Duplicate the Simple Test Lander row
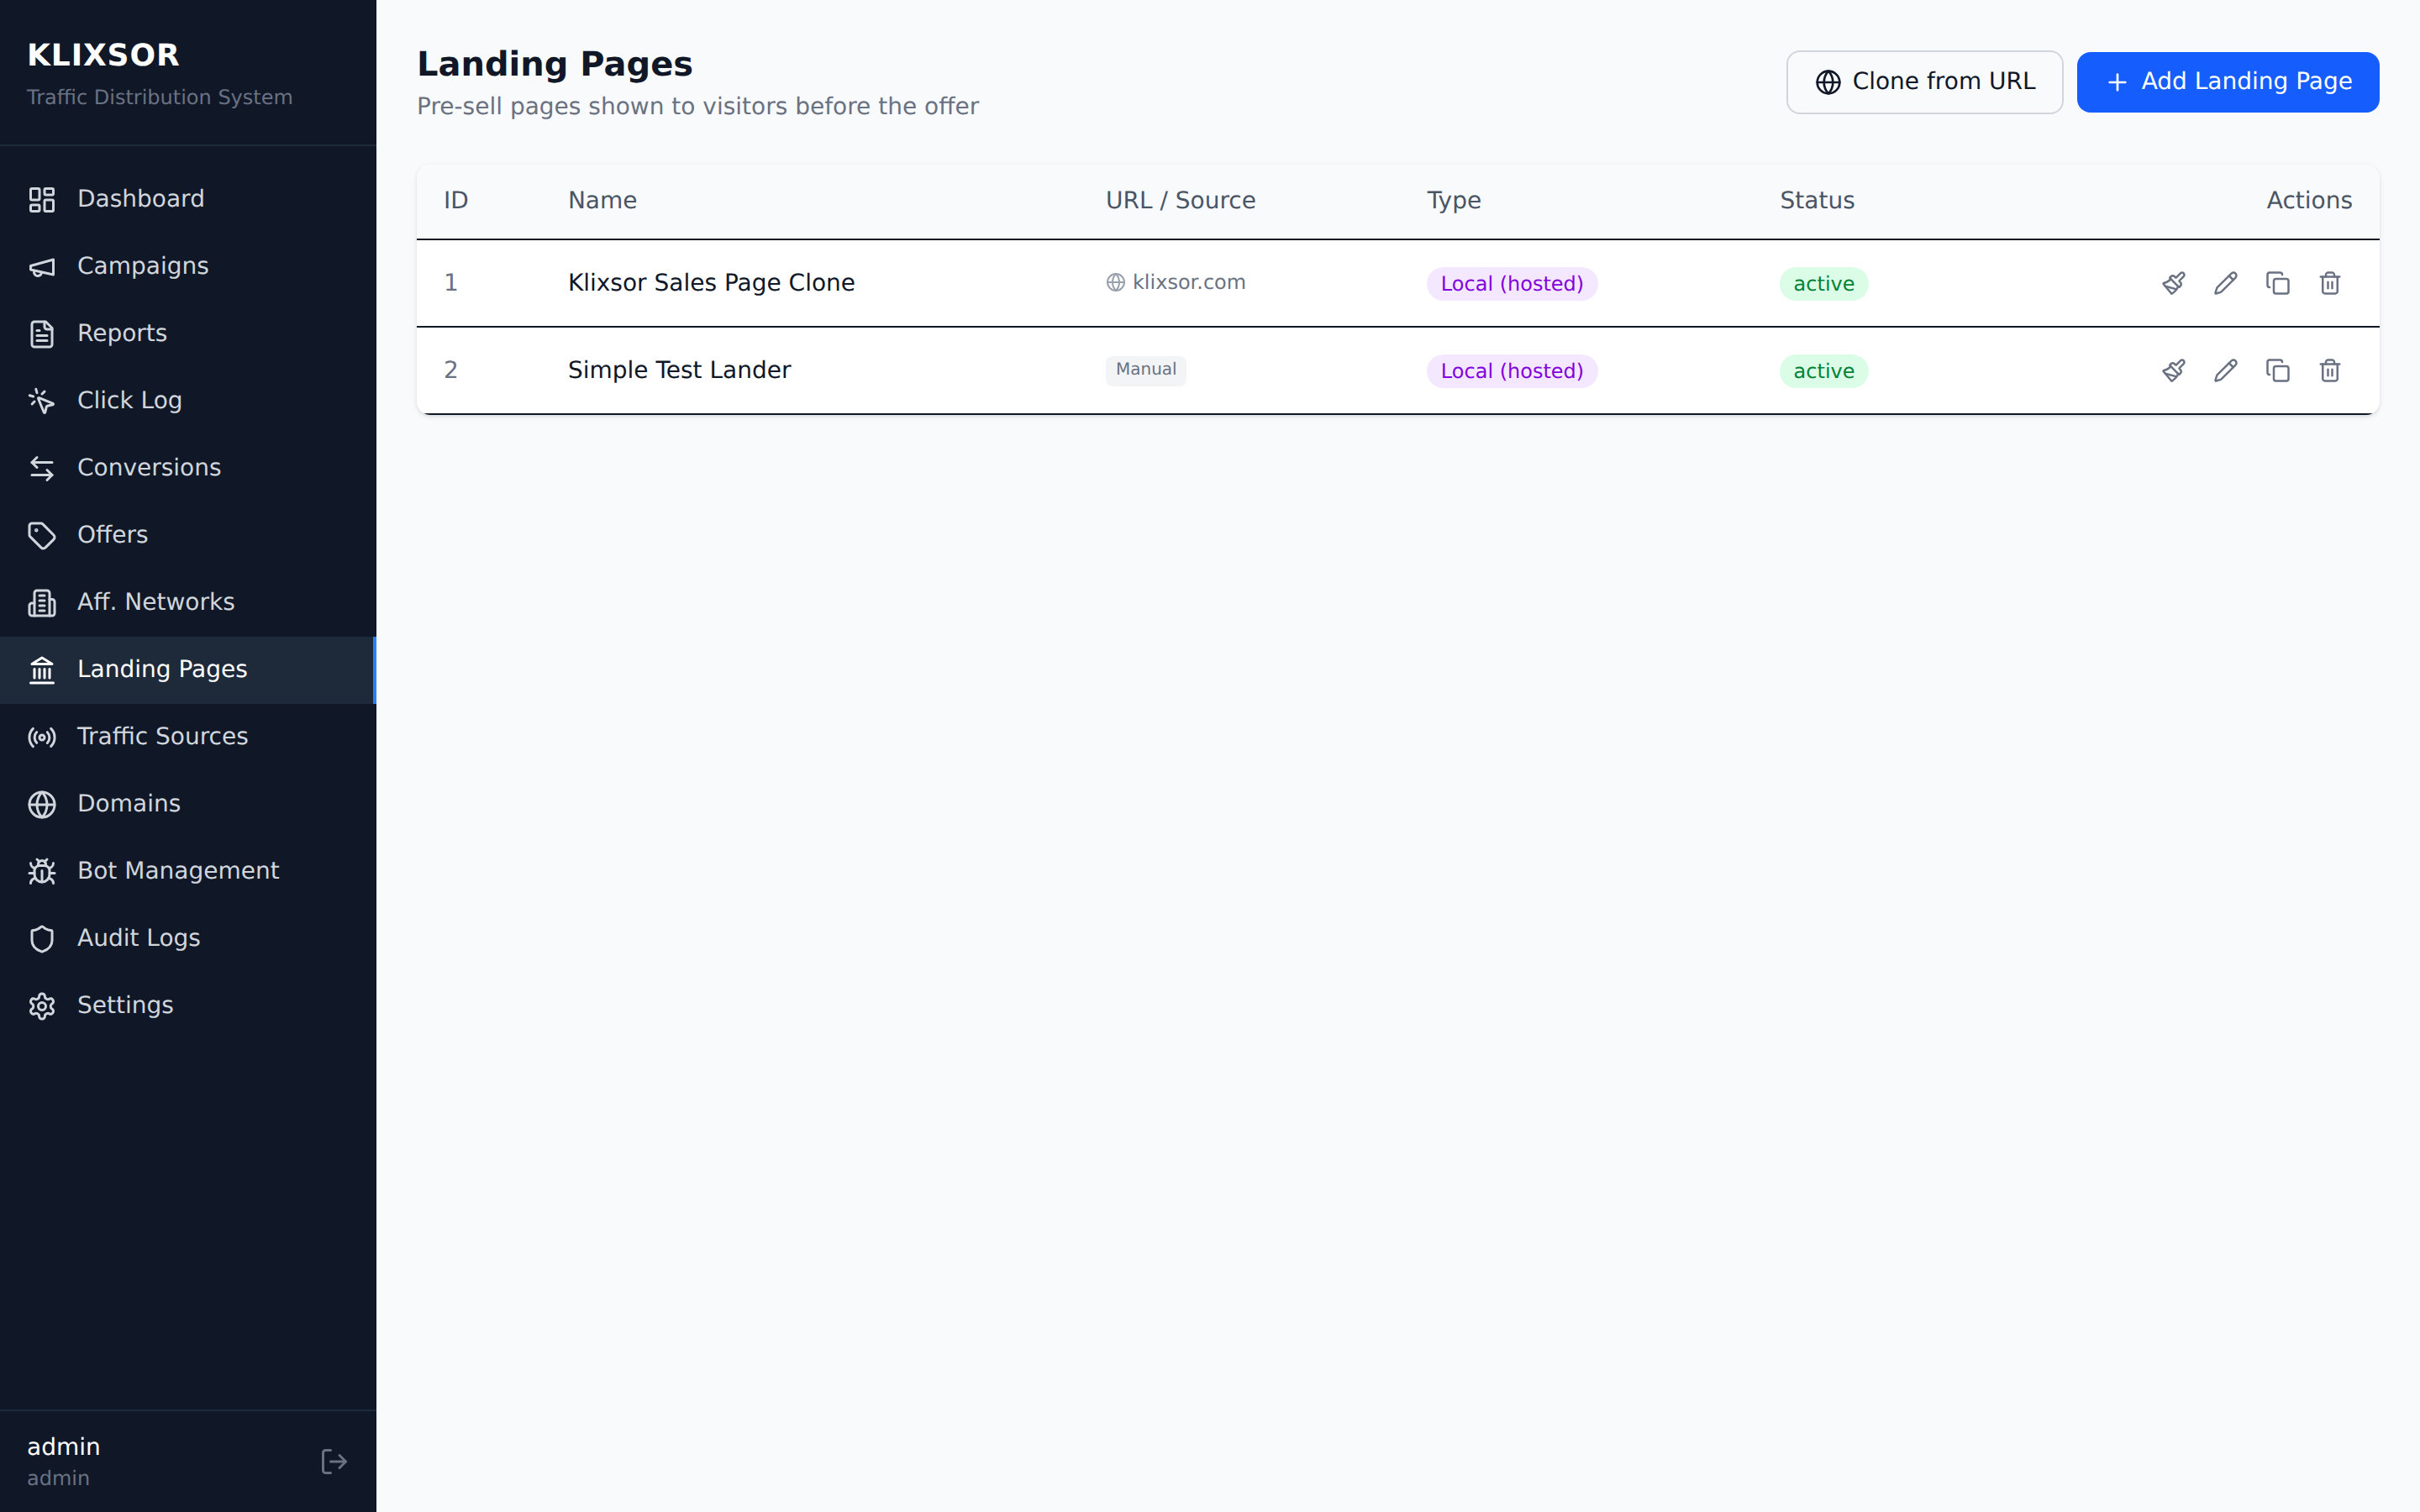This screenshot has width=2420, height=1512. 2277,370
